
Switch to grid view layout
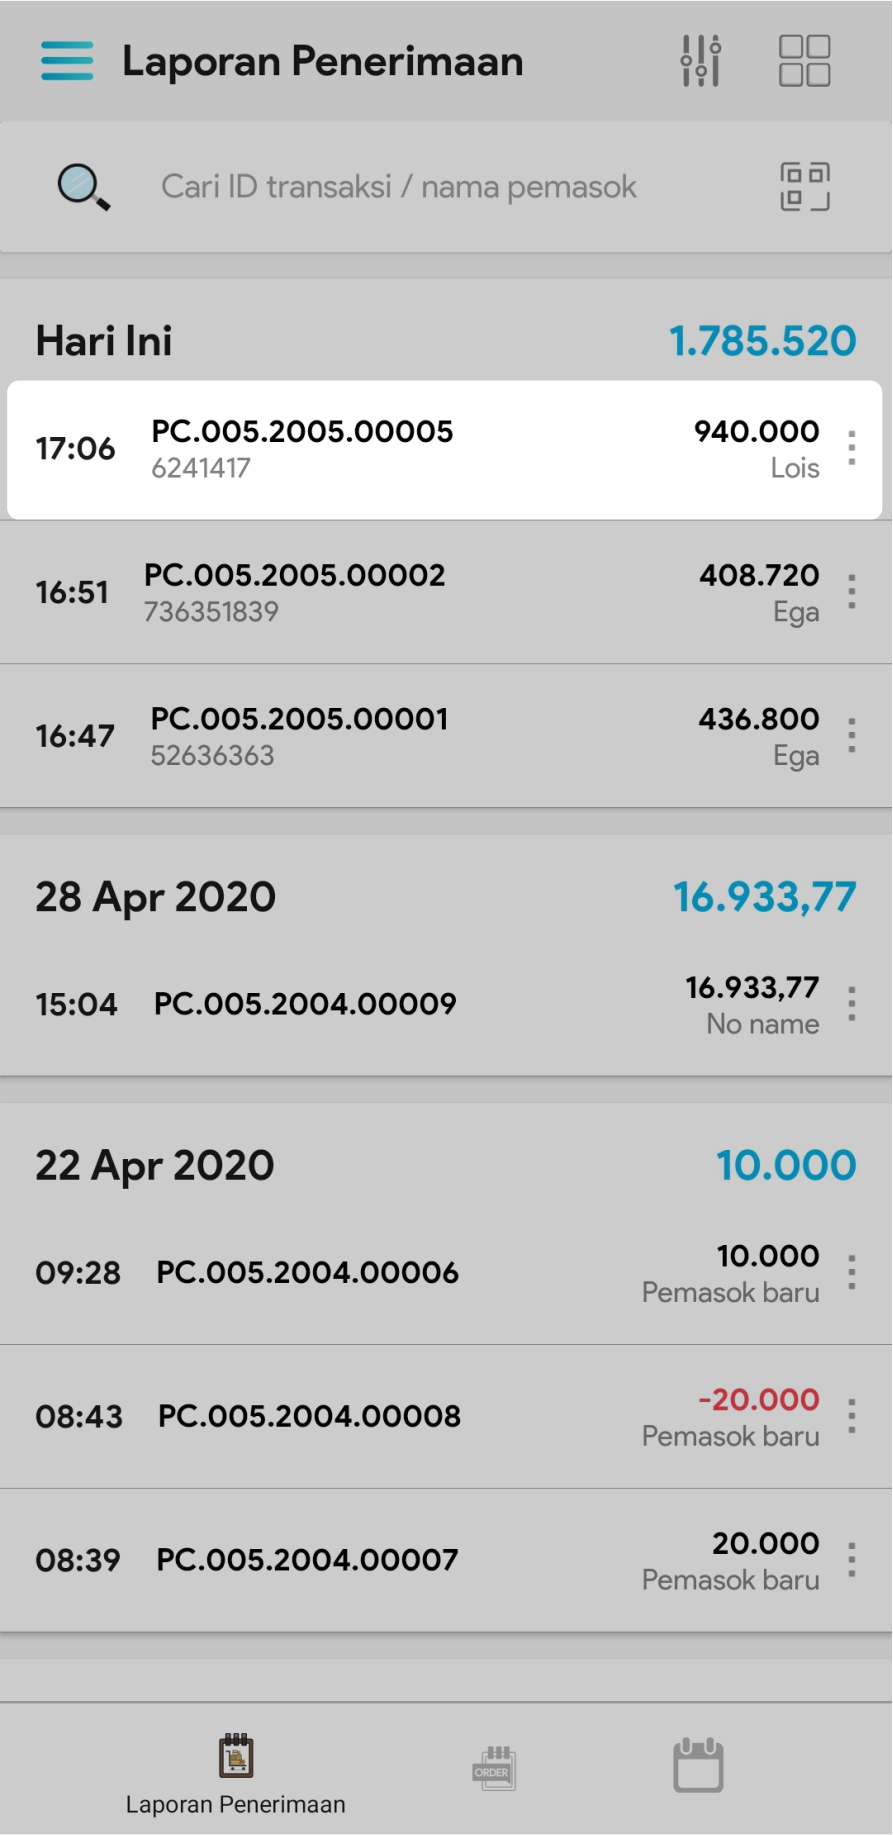(x=804, y=61)
